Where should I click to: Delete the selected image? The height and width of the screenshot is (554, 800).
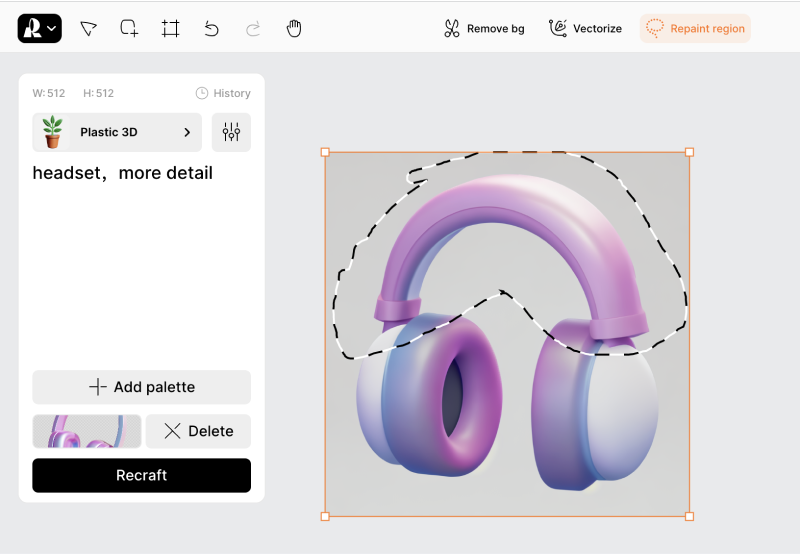click(198, 431)
